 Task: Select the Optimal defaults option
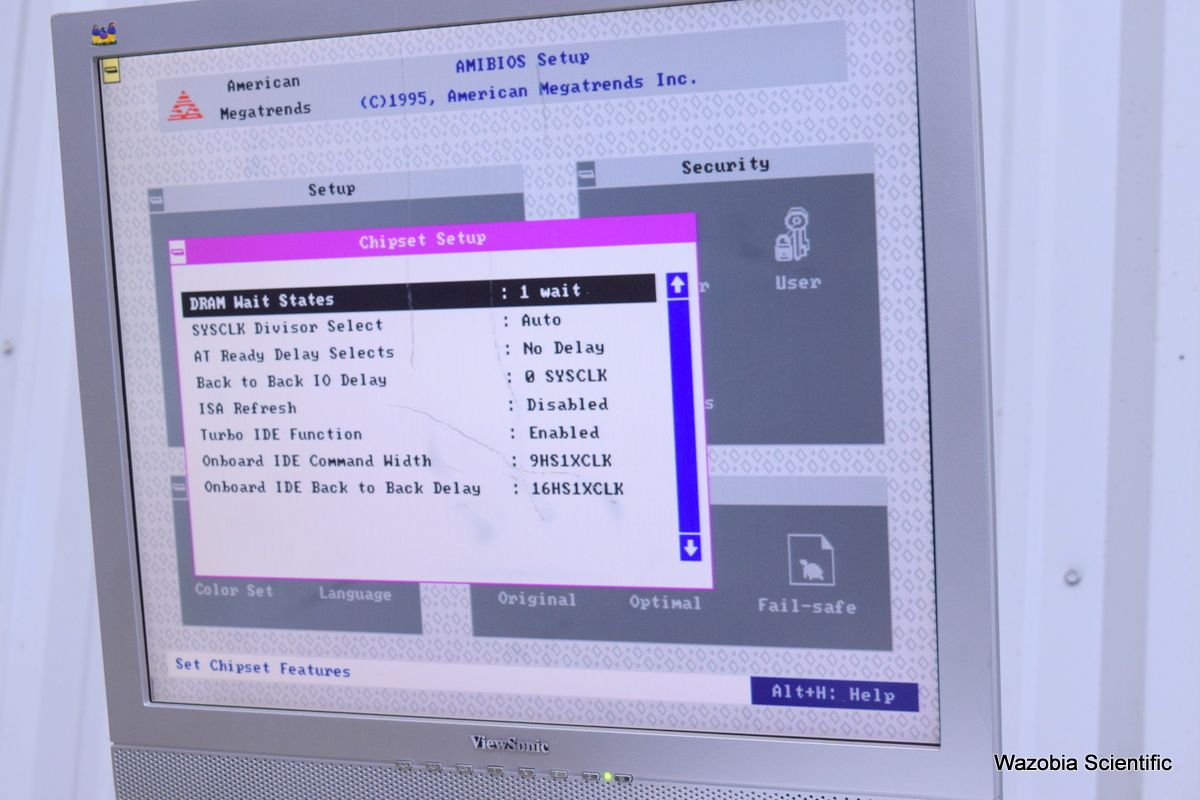click(664, 602)
